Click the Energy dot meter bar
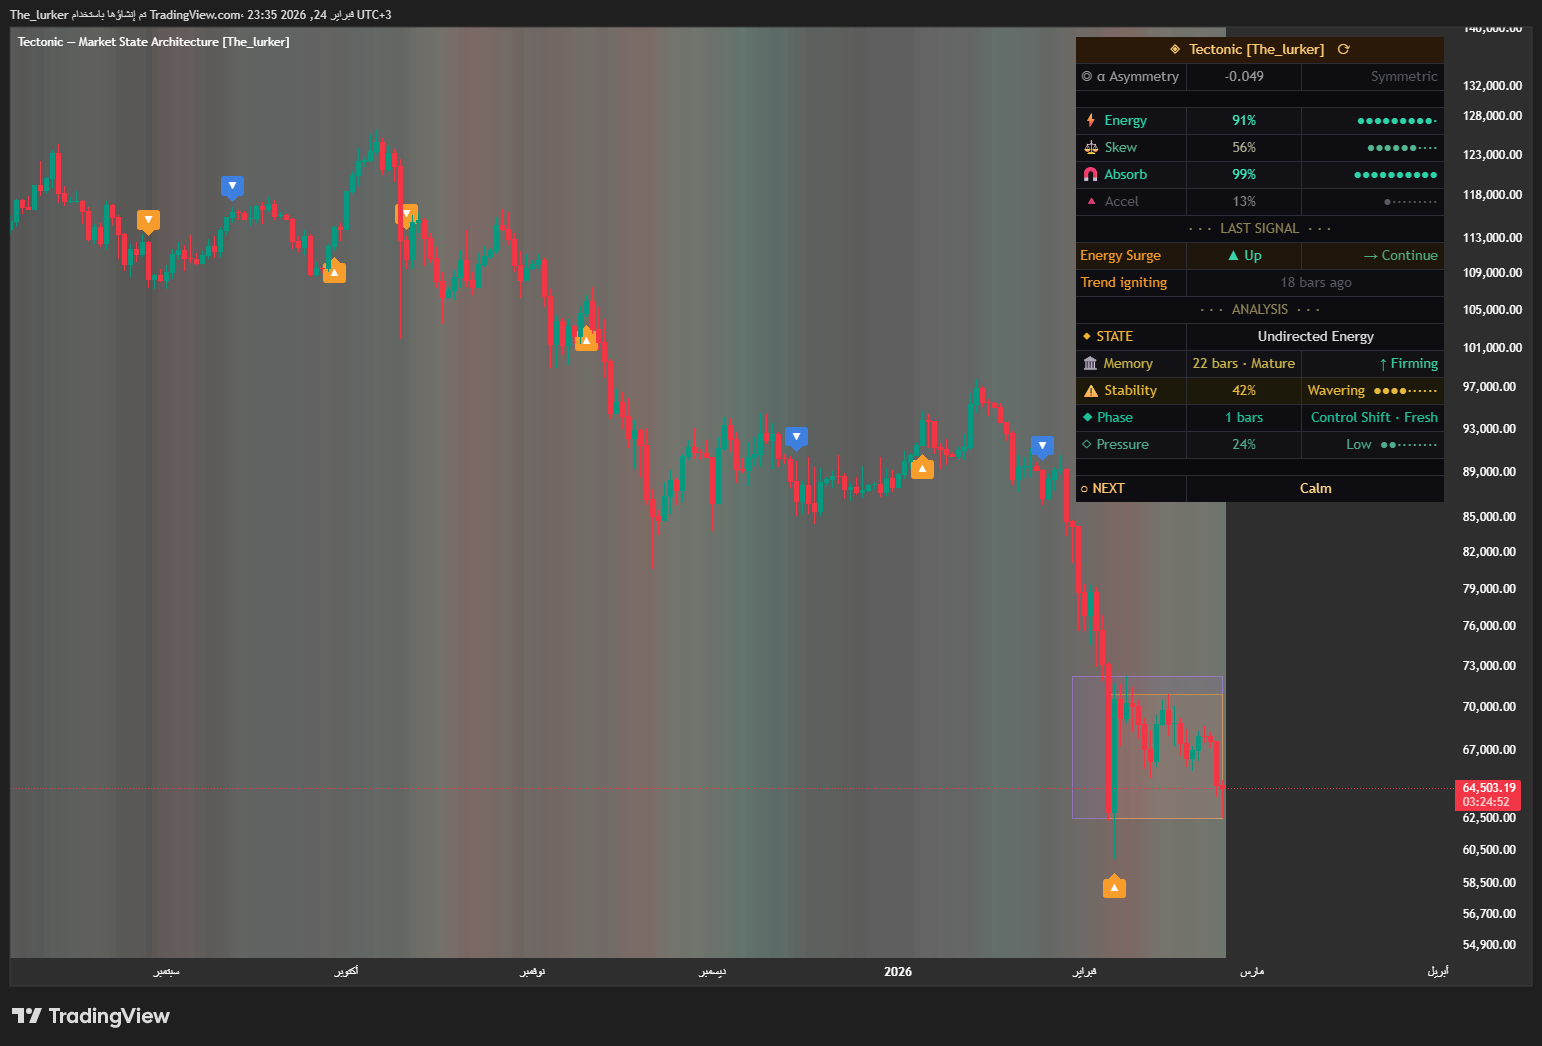Viewport: 1542px width, 1046px height. pos(1397,121)
